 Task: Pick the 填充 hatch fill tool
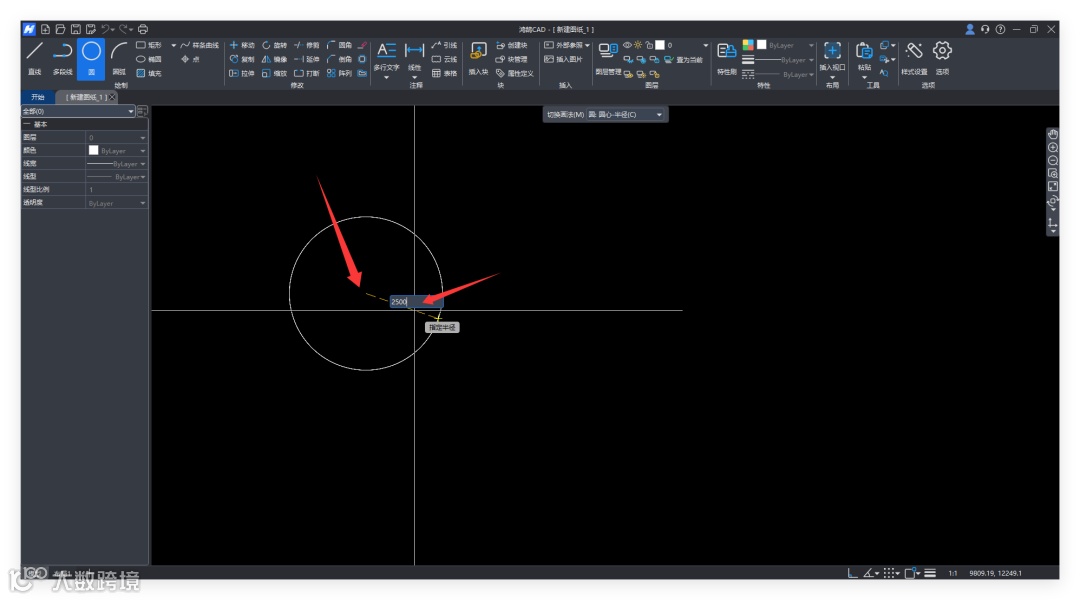coord(149,73)
